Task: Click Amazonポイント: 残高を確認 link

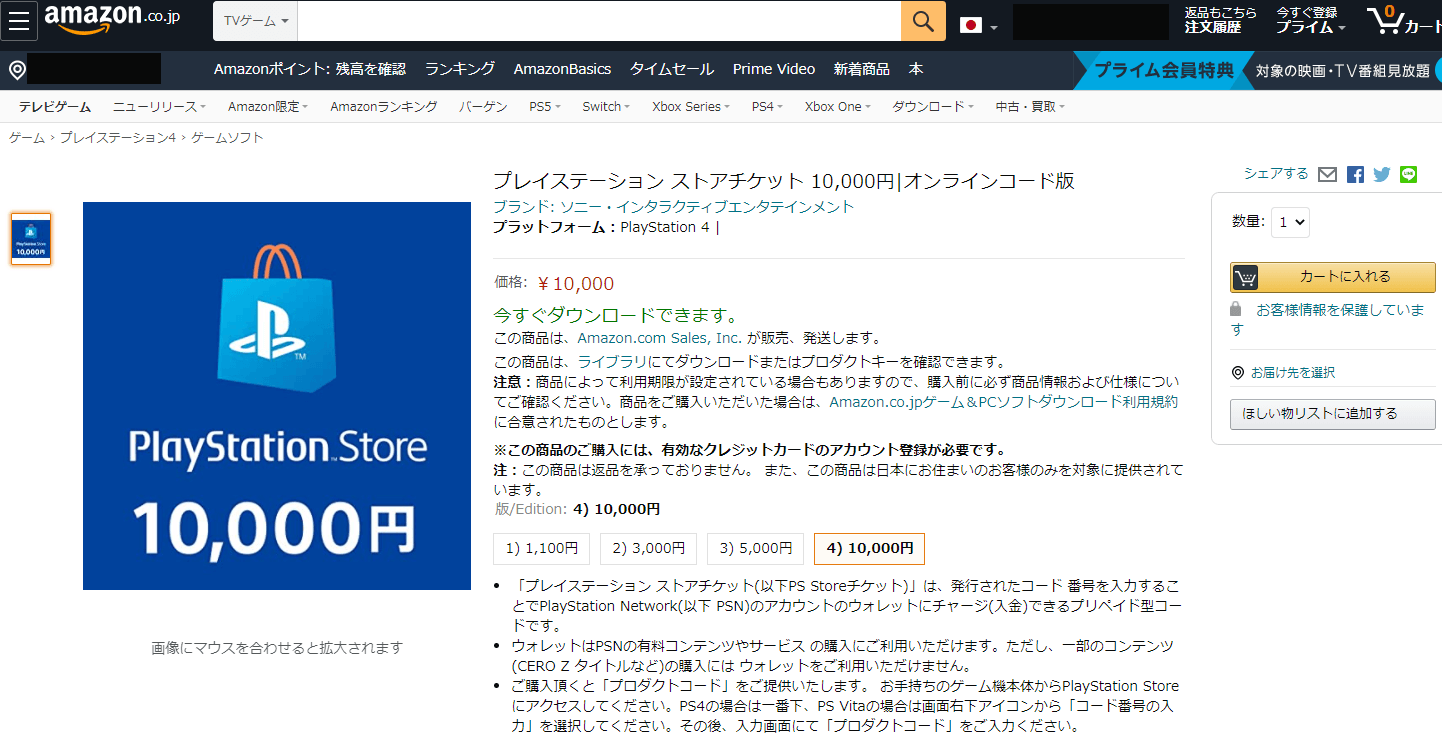Action: 310,69
